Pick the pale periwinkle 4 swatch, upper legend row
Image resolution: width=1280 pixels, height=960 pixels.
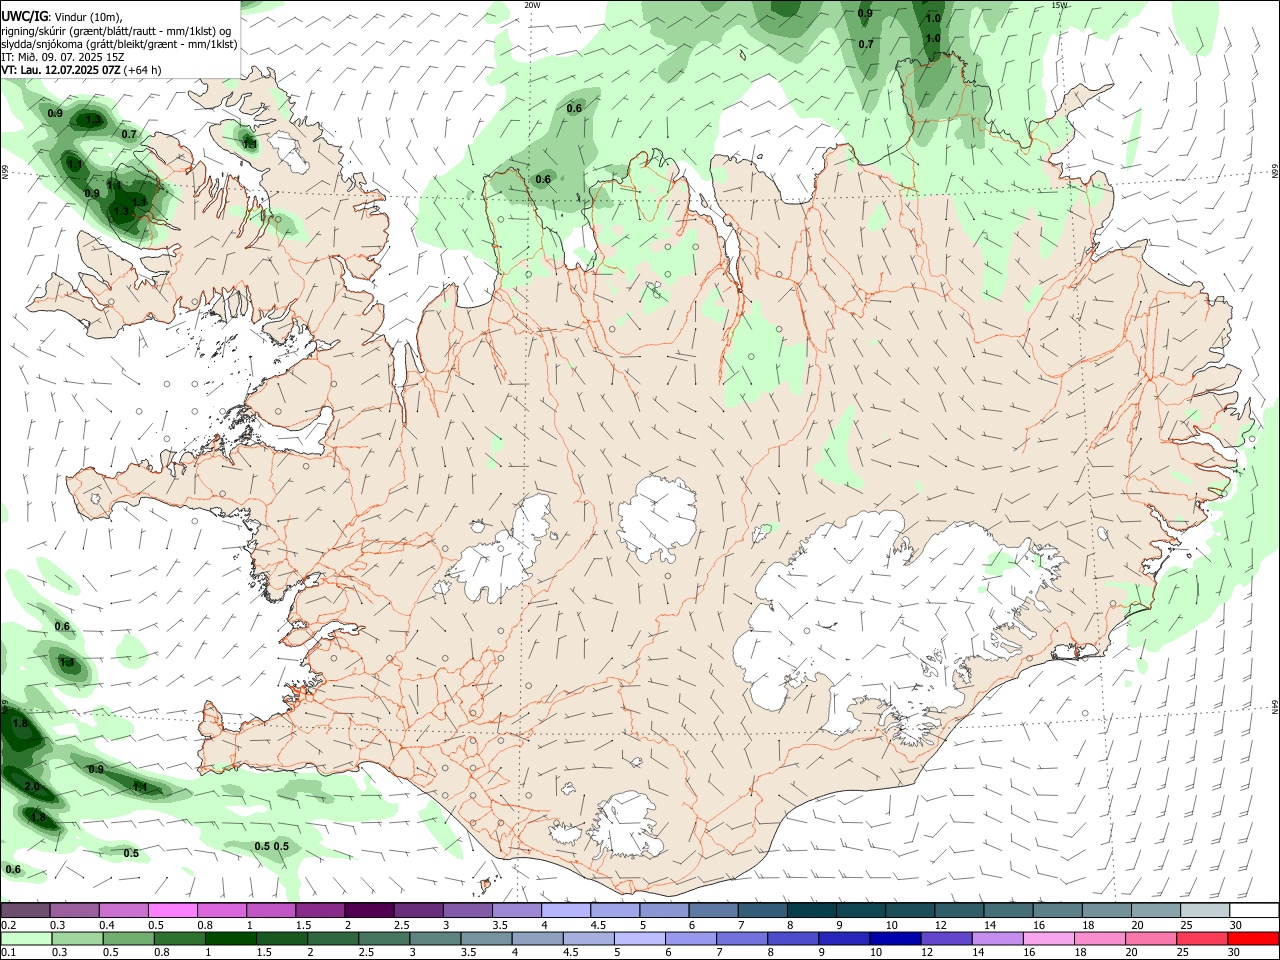pyautogui.click(x=565, y=911)
